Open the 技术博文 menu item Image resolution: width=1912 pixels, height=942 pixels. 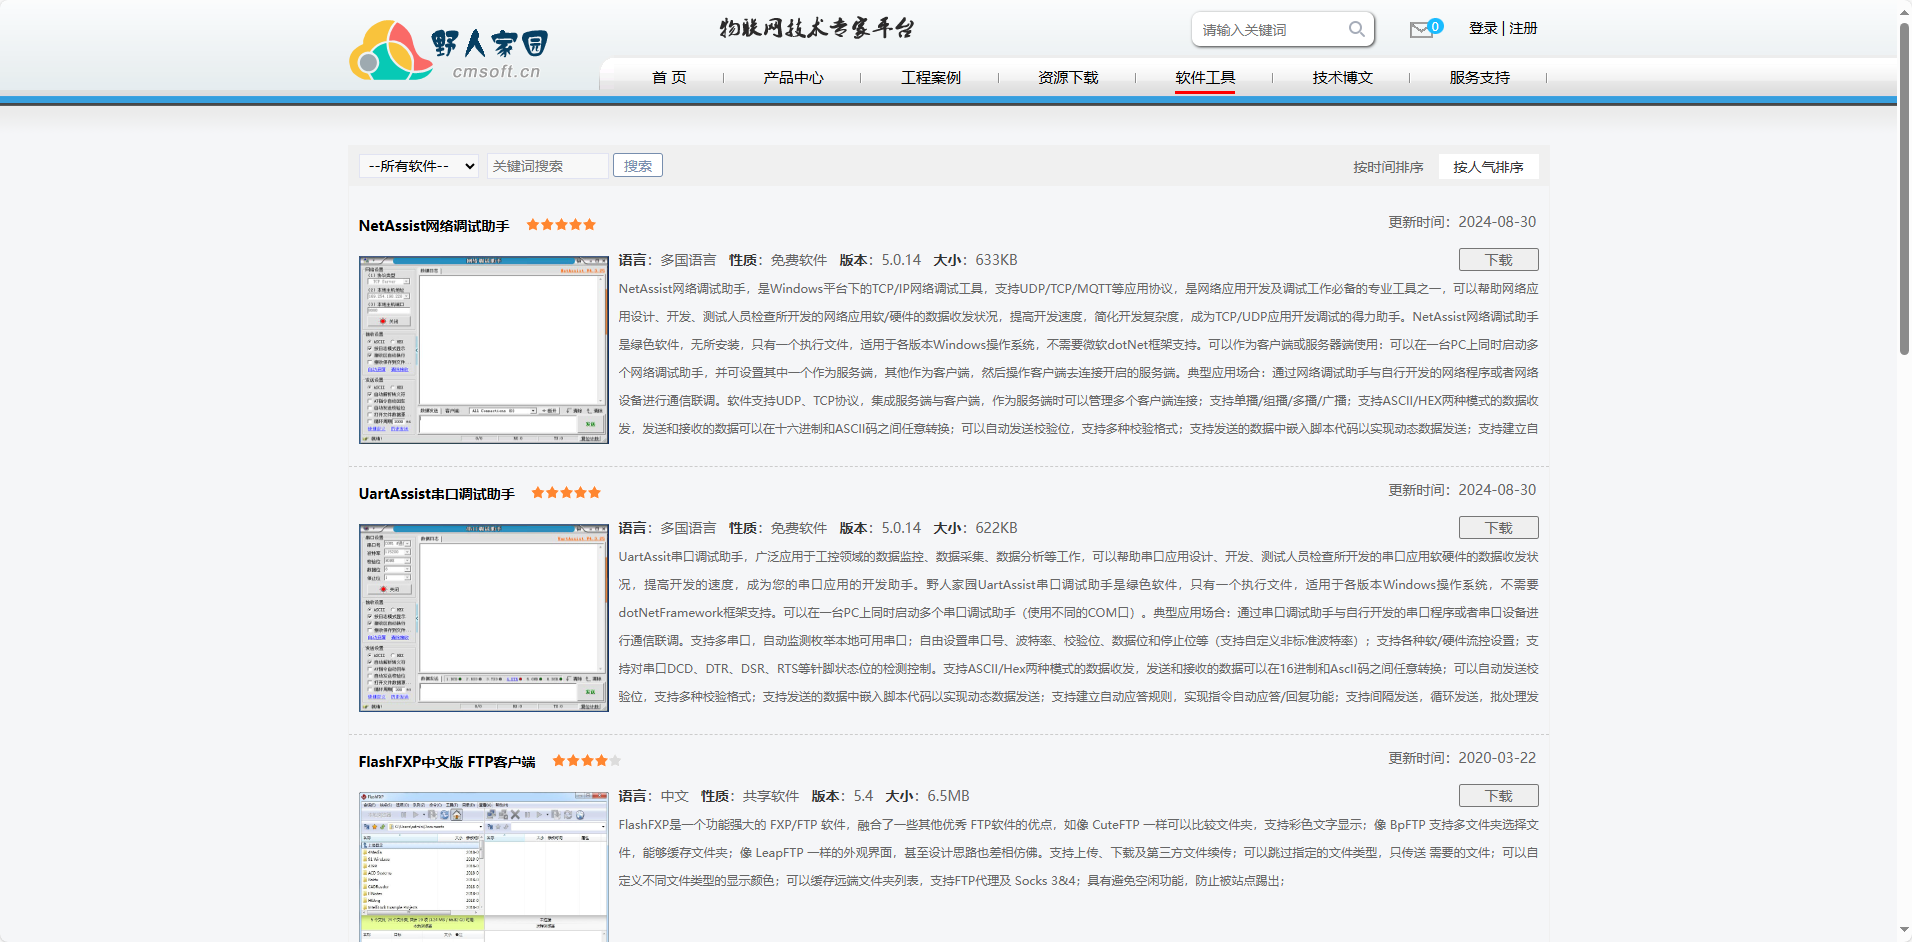tap(1343, 77)
